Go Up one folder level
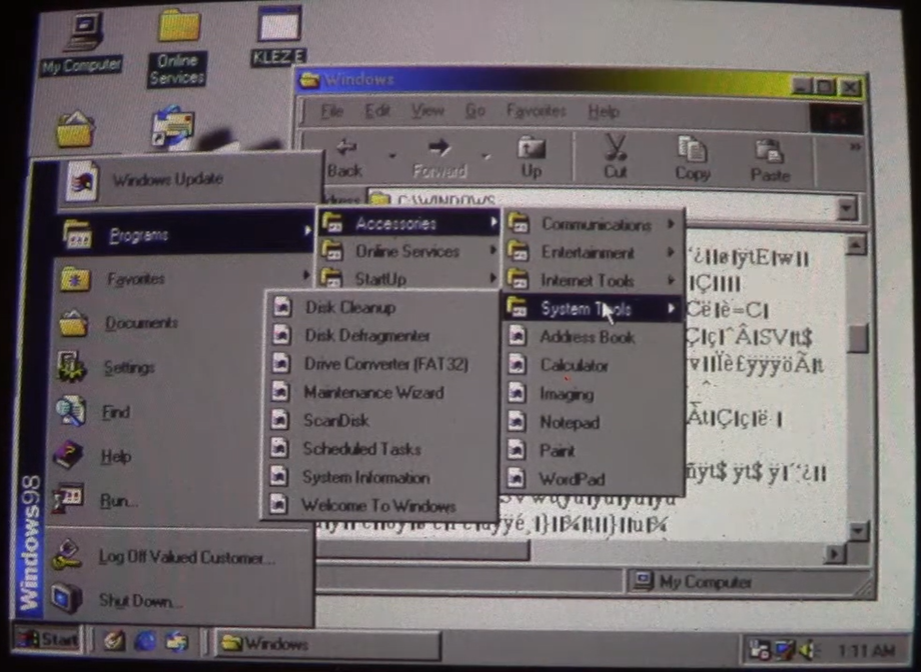 pyautogui.click(x=531, y=157)
